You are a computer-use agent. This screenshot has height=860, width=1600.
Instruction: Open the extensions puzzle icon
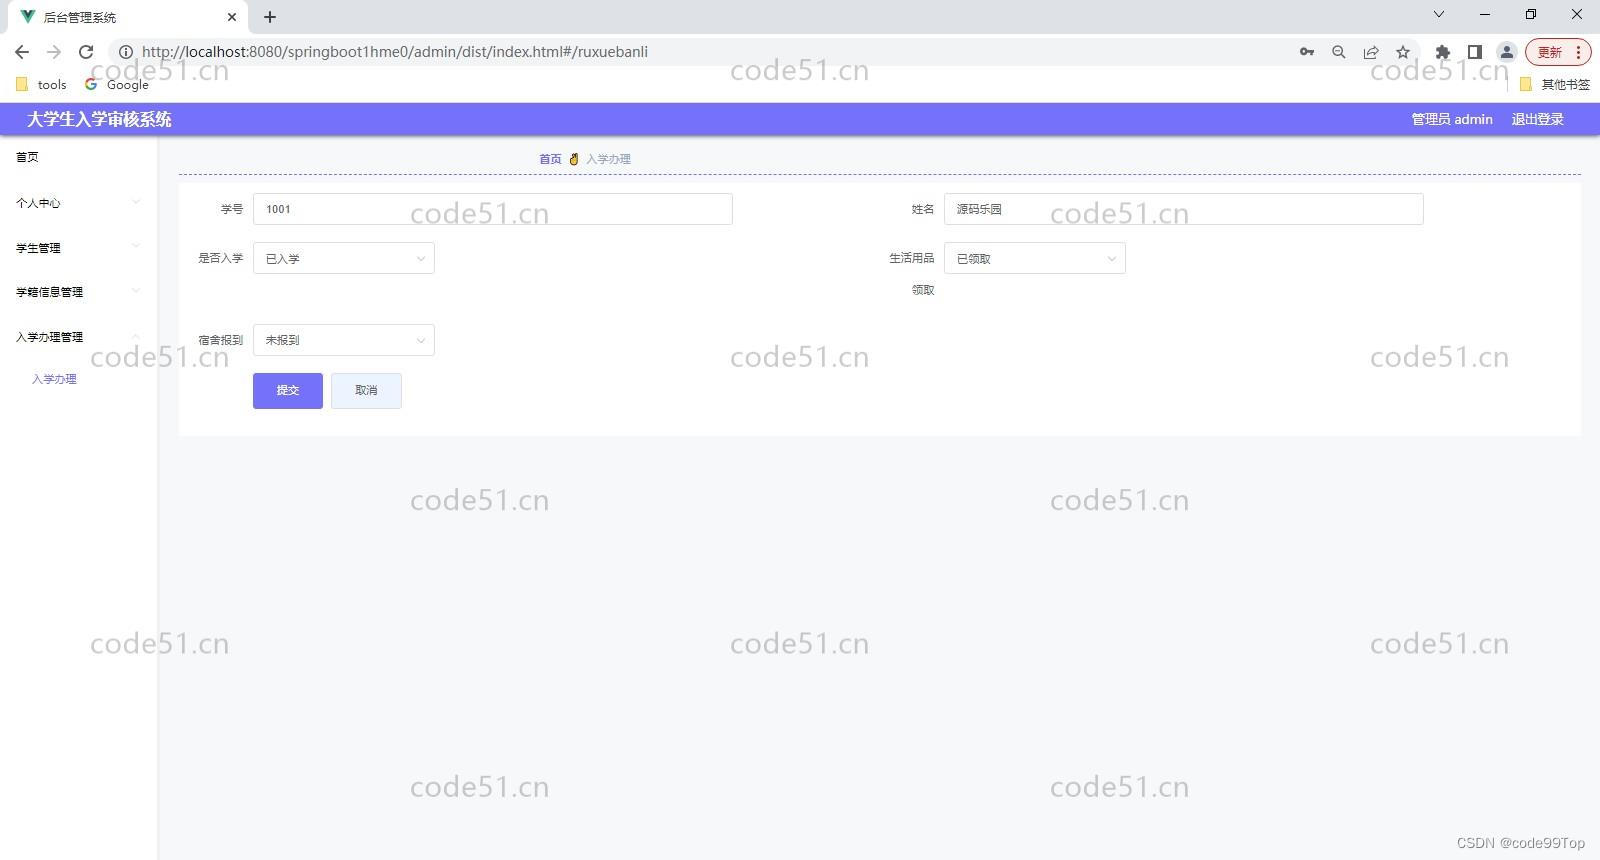(1442, 52)
